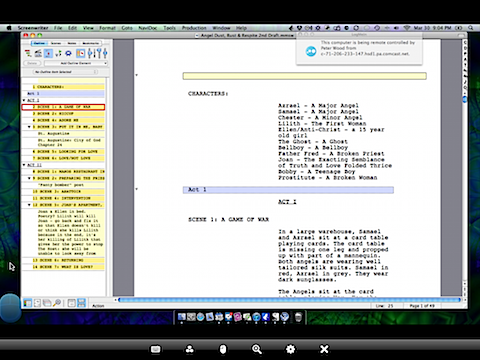Open the Production menu
Image resolution: width=480 pixels, height=360 pixels.
pos(194,28)
